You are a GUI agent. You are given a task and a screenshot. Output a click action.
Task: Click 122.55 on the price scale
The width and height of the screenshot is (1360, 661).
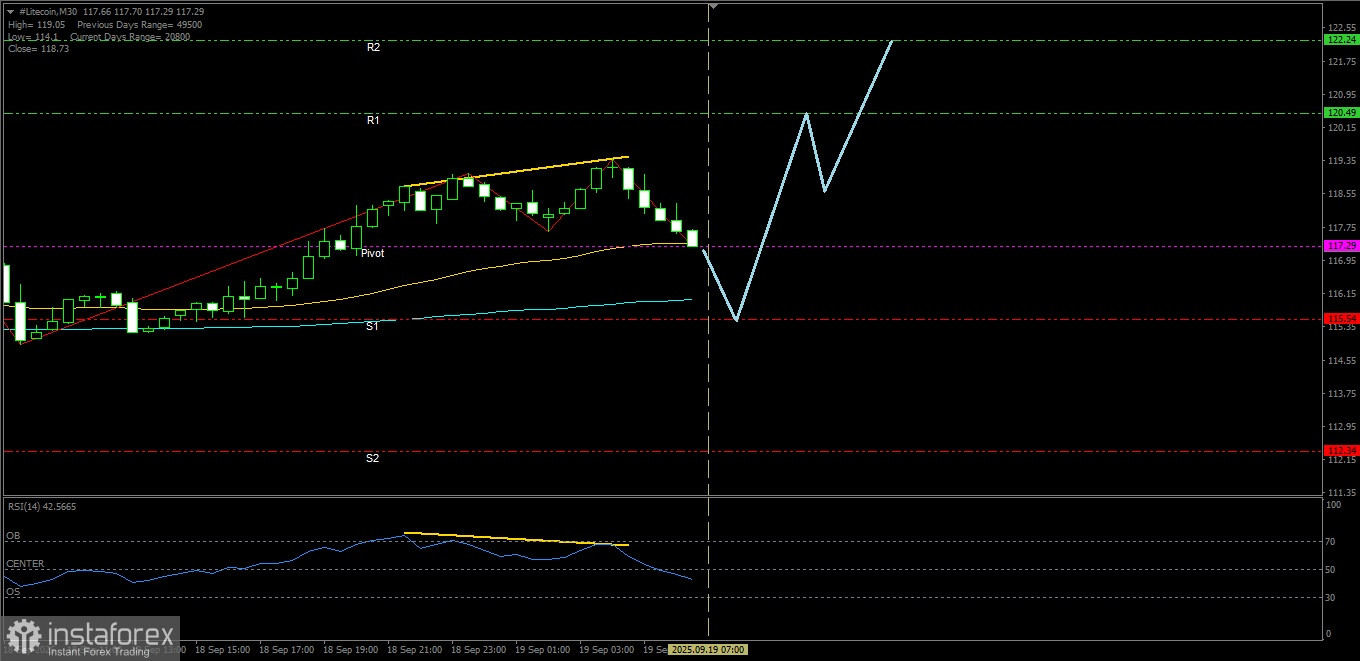1341,27
